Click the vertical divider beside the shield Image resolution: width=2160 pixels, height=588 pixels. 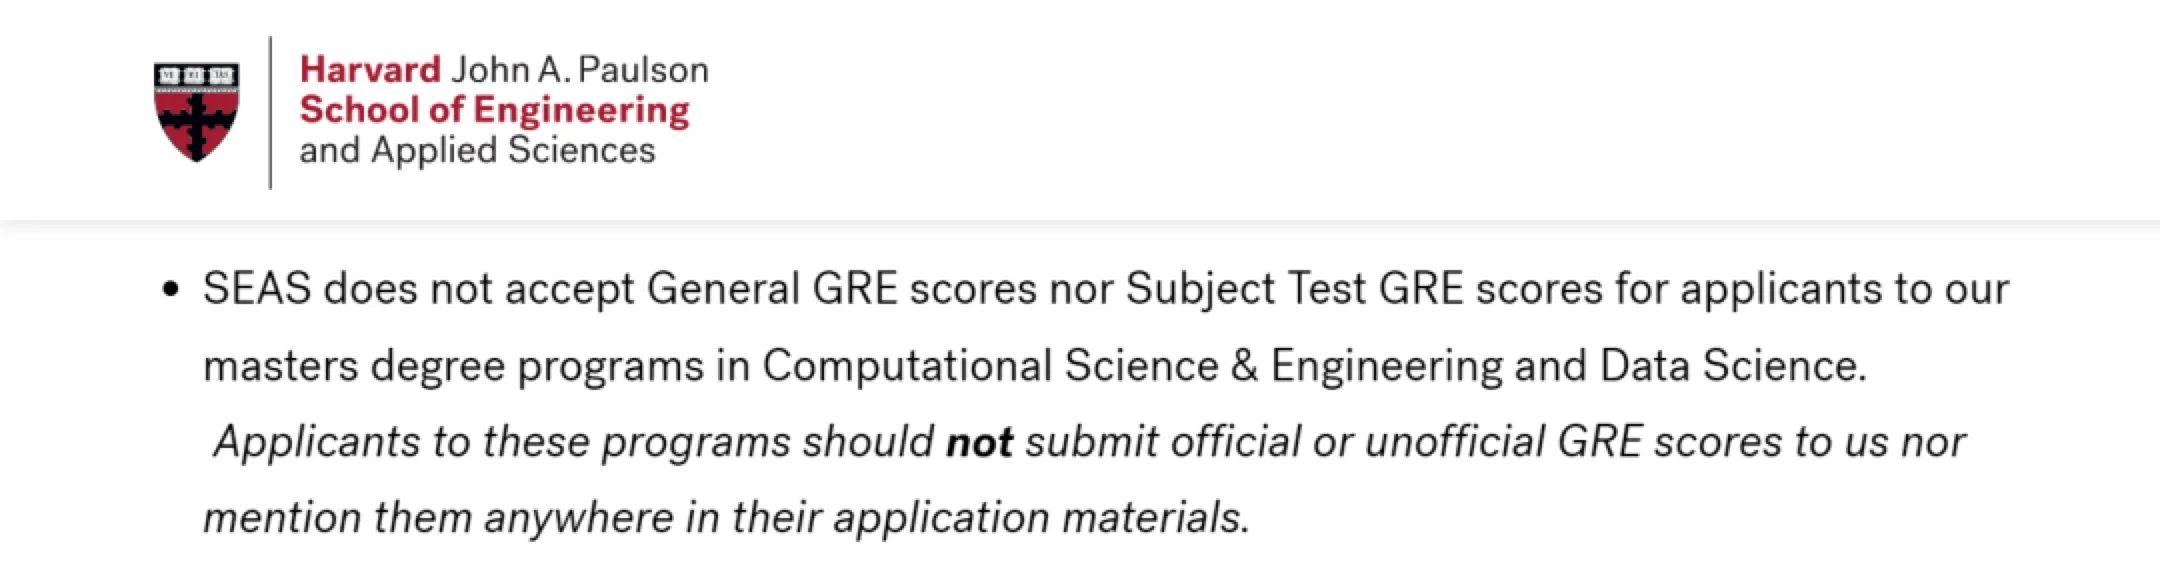(270, 112)
